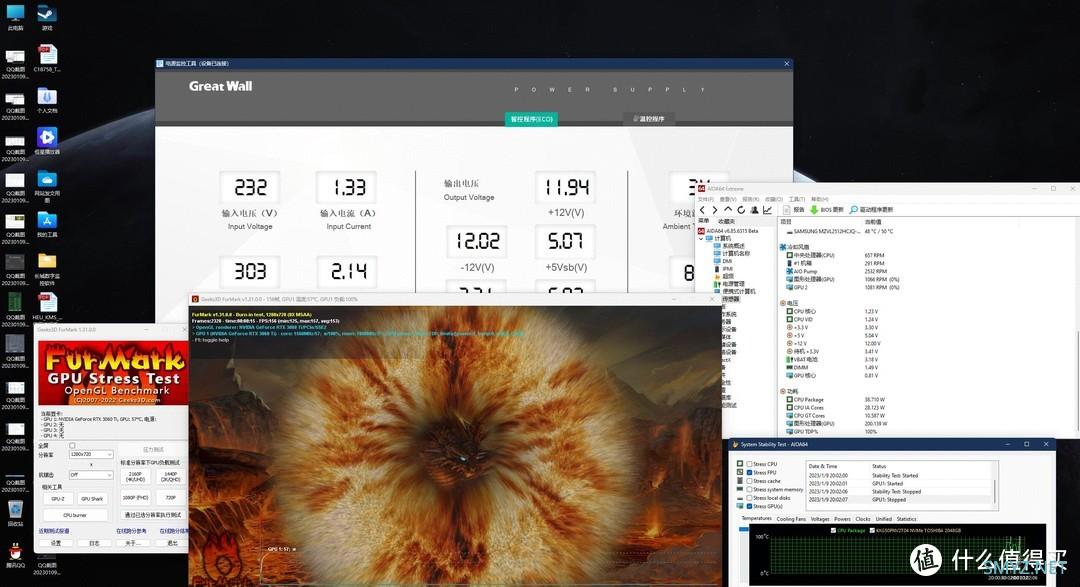
Task: Open the Steam 游戏 desktop icon
Action: pyautogui.click(x=47, y=17)
